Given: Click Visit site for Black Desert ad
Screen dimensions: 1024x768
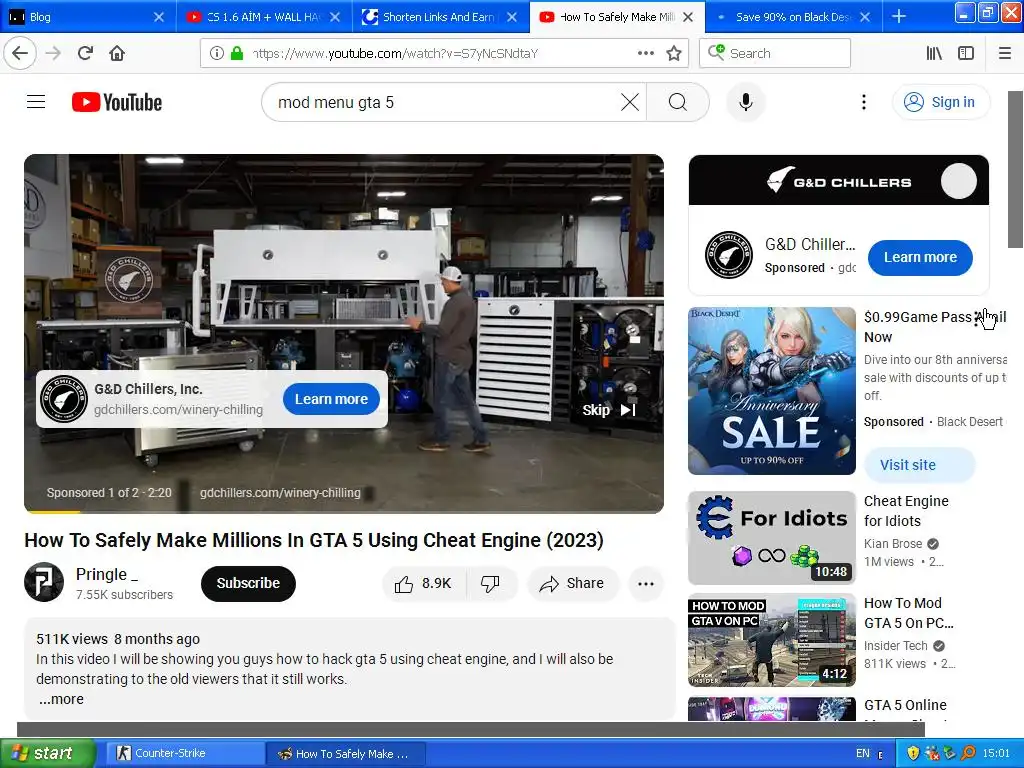Looking at the screenshot, I should (x=920, y=465).
